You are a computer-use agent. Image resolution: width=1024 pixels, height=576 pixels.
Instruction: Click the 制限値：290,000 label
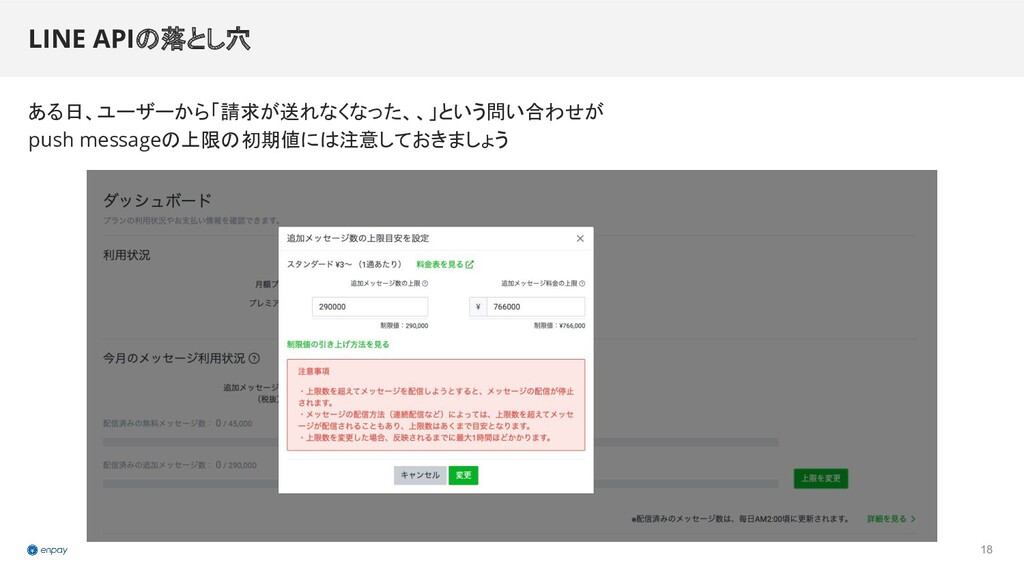404,325
